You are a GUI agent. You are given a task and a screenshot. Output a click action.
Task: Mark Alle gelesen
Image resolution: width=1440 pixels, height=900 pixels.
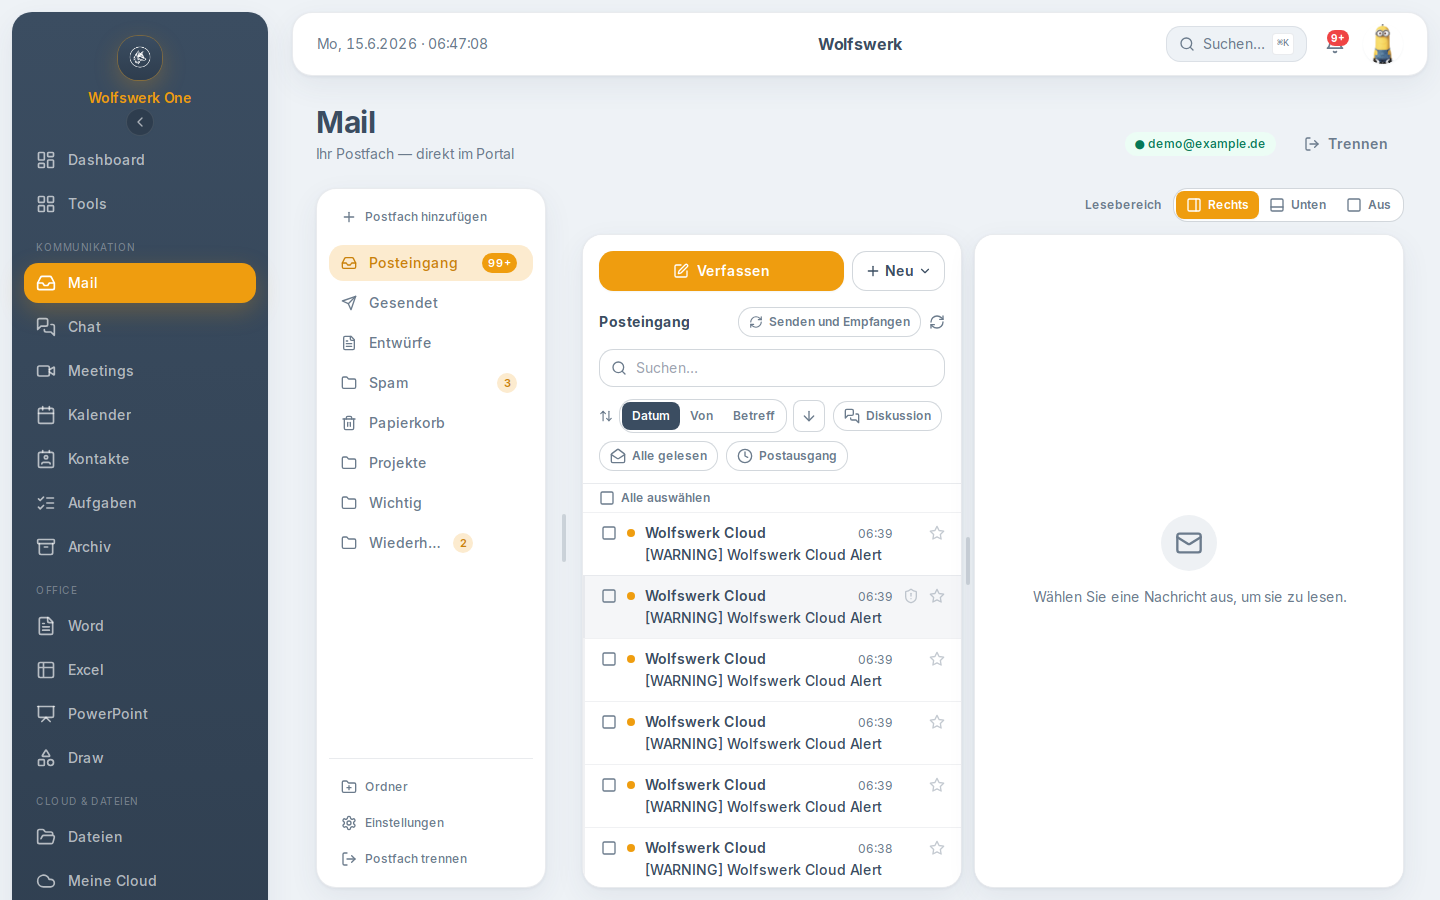click(x=658, y=456)
